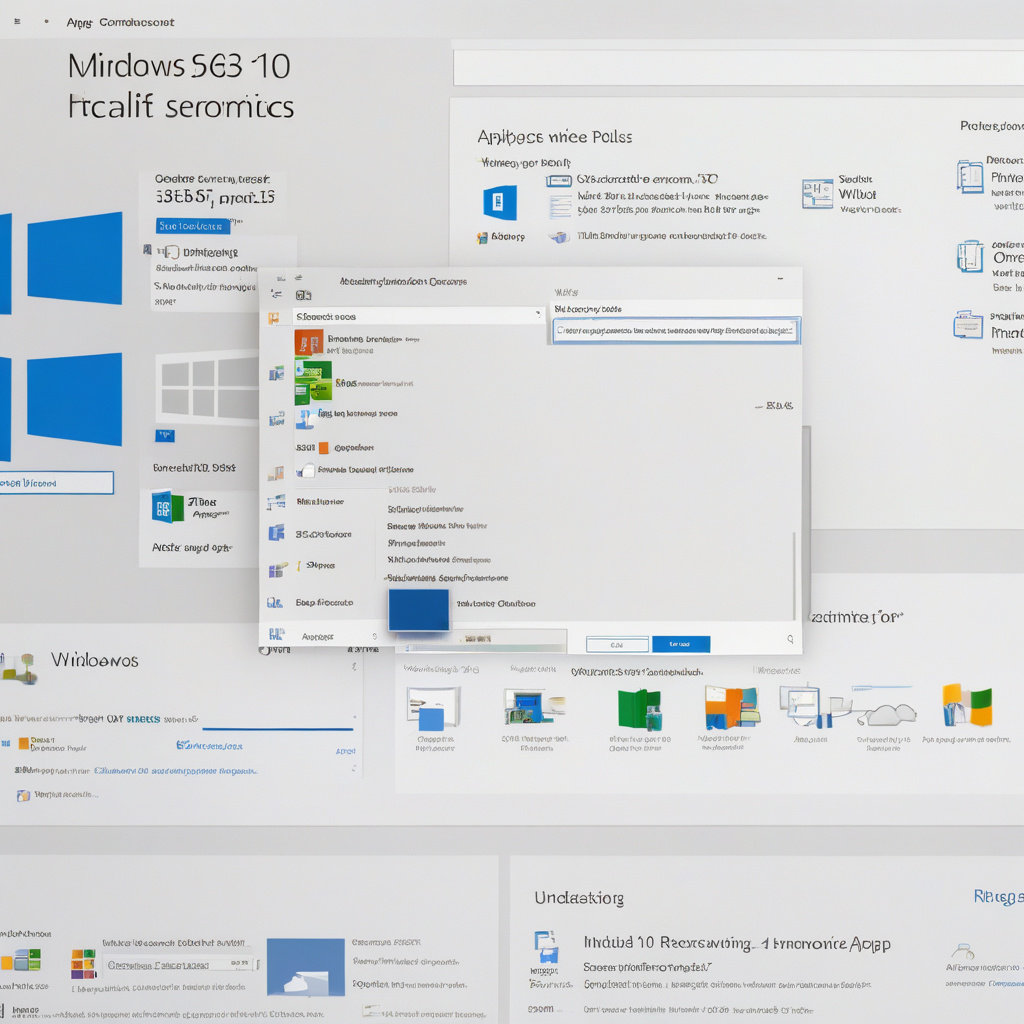
Task: Click the magnifier icon at the dialog's bottom-right
Action: click(790, 639)
